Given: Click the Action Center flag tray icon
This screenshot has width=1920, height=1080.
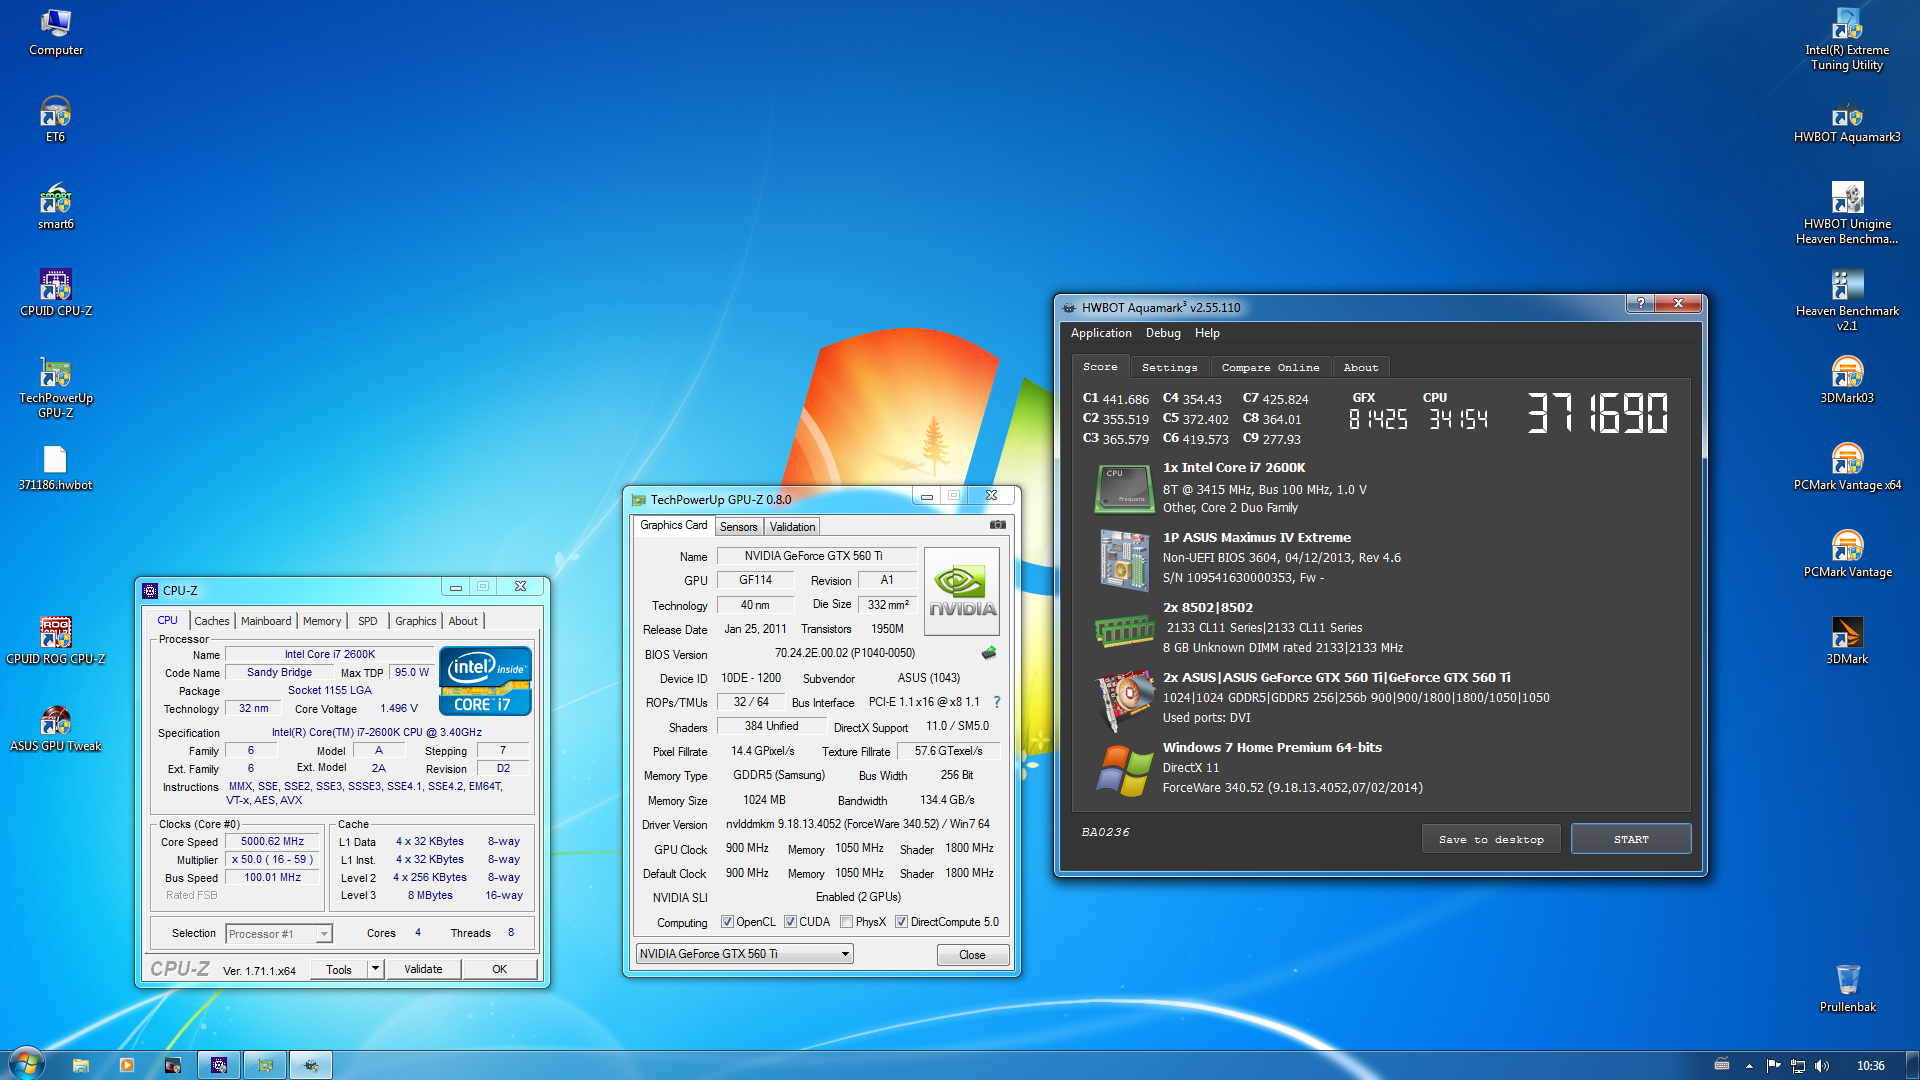Looking at the screenshot, I should 1773,1066.
